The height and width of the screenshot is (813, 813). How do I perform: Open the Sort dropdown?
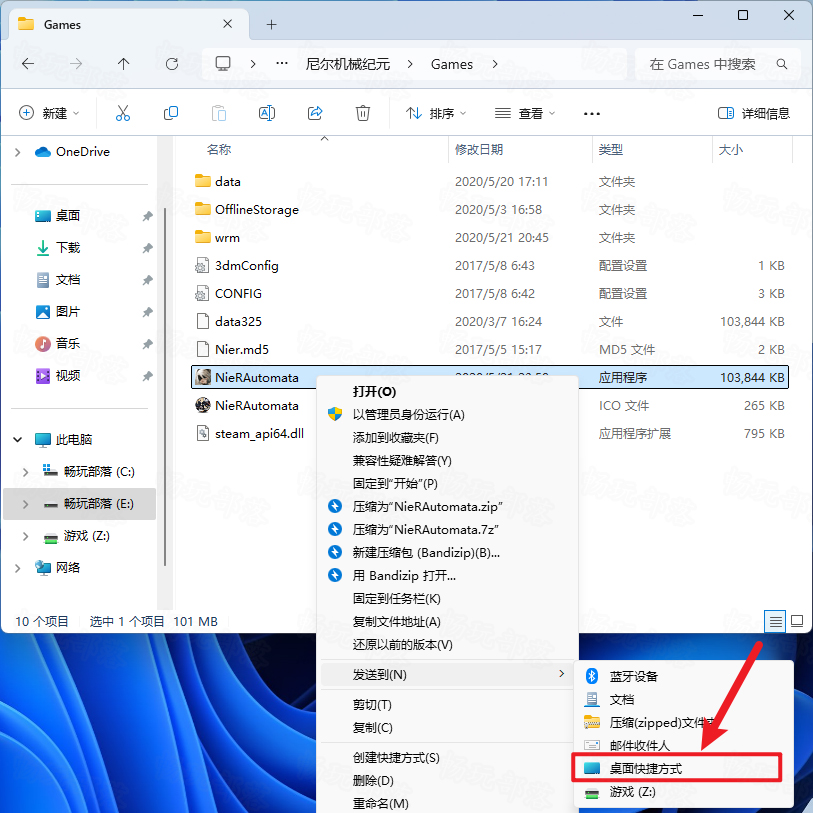pyautogui.click(x=436, y=113)
